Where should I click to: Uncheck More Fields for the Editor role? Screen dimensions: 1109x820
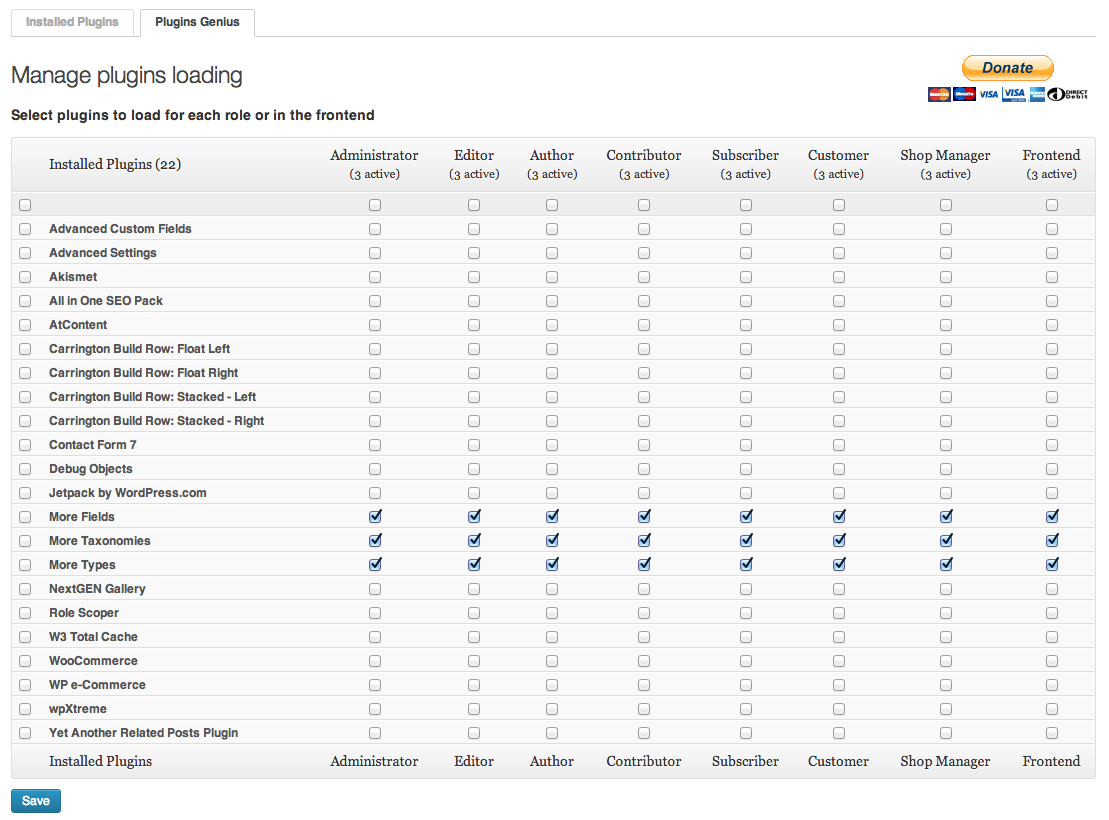474,517
